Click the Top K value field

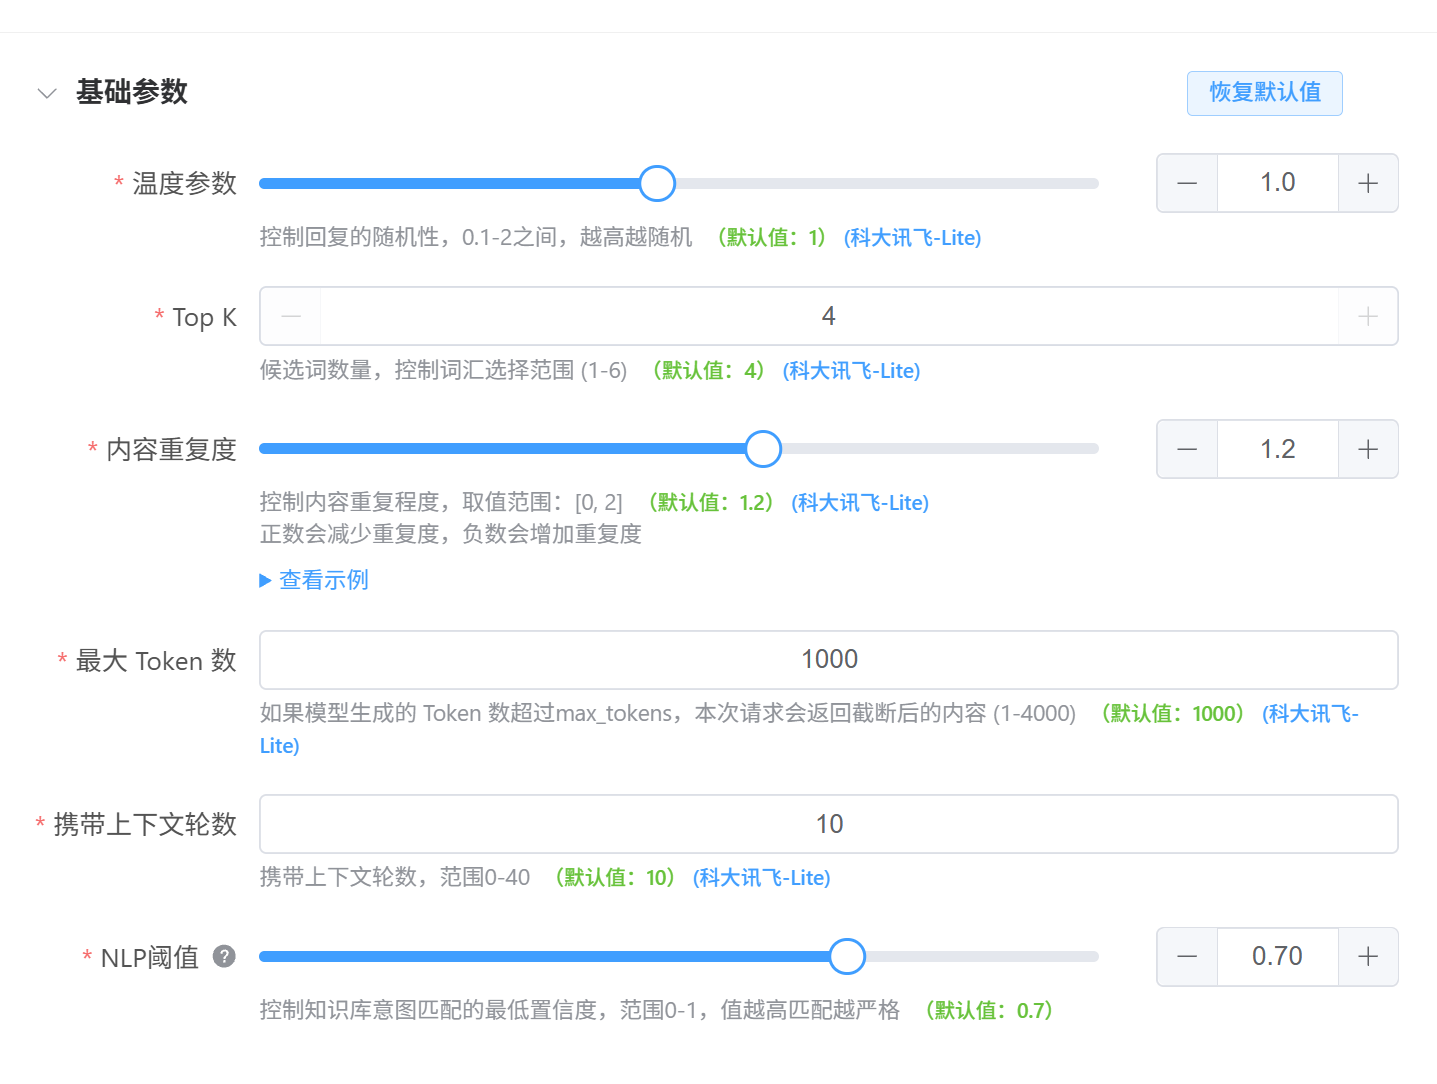[828, 317]
